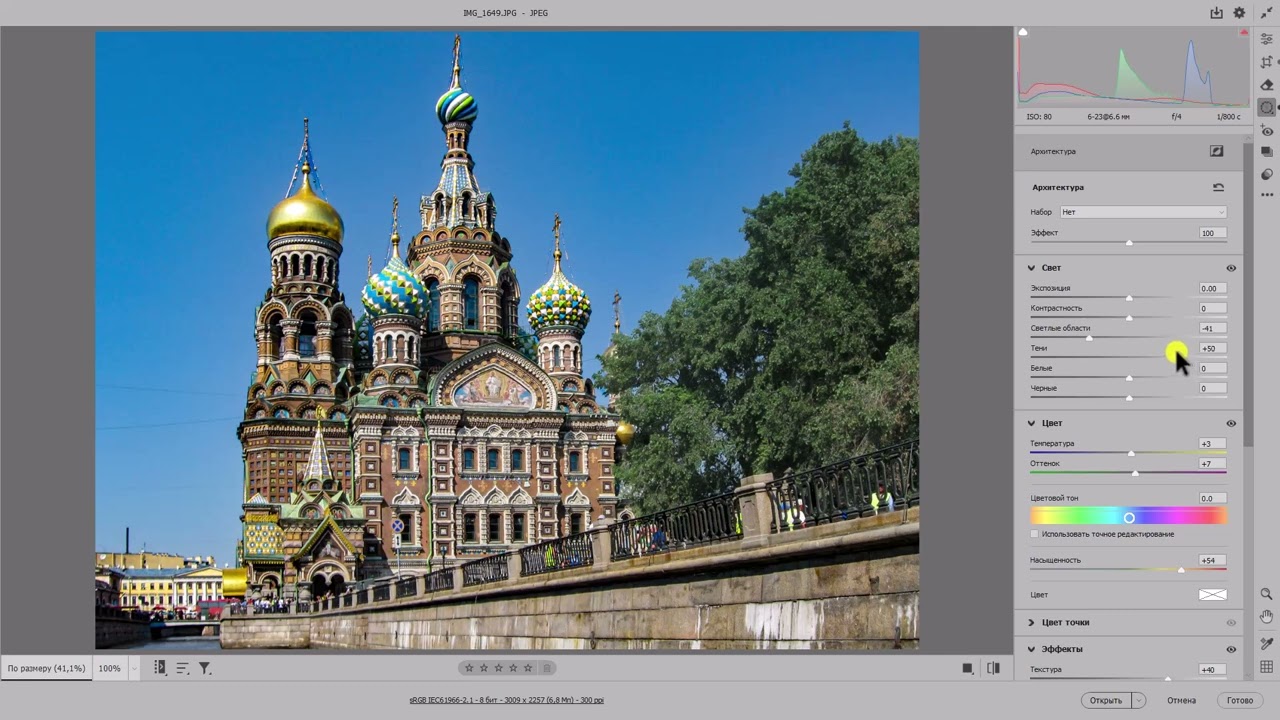Viewport: 1280px width, 720px height.
Task: Click the Экспозиция value field
Action: click(1212, 288)
